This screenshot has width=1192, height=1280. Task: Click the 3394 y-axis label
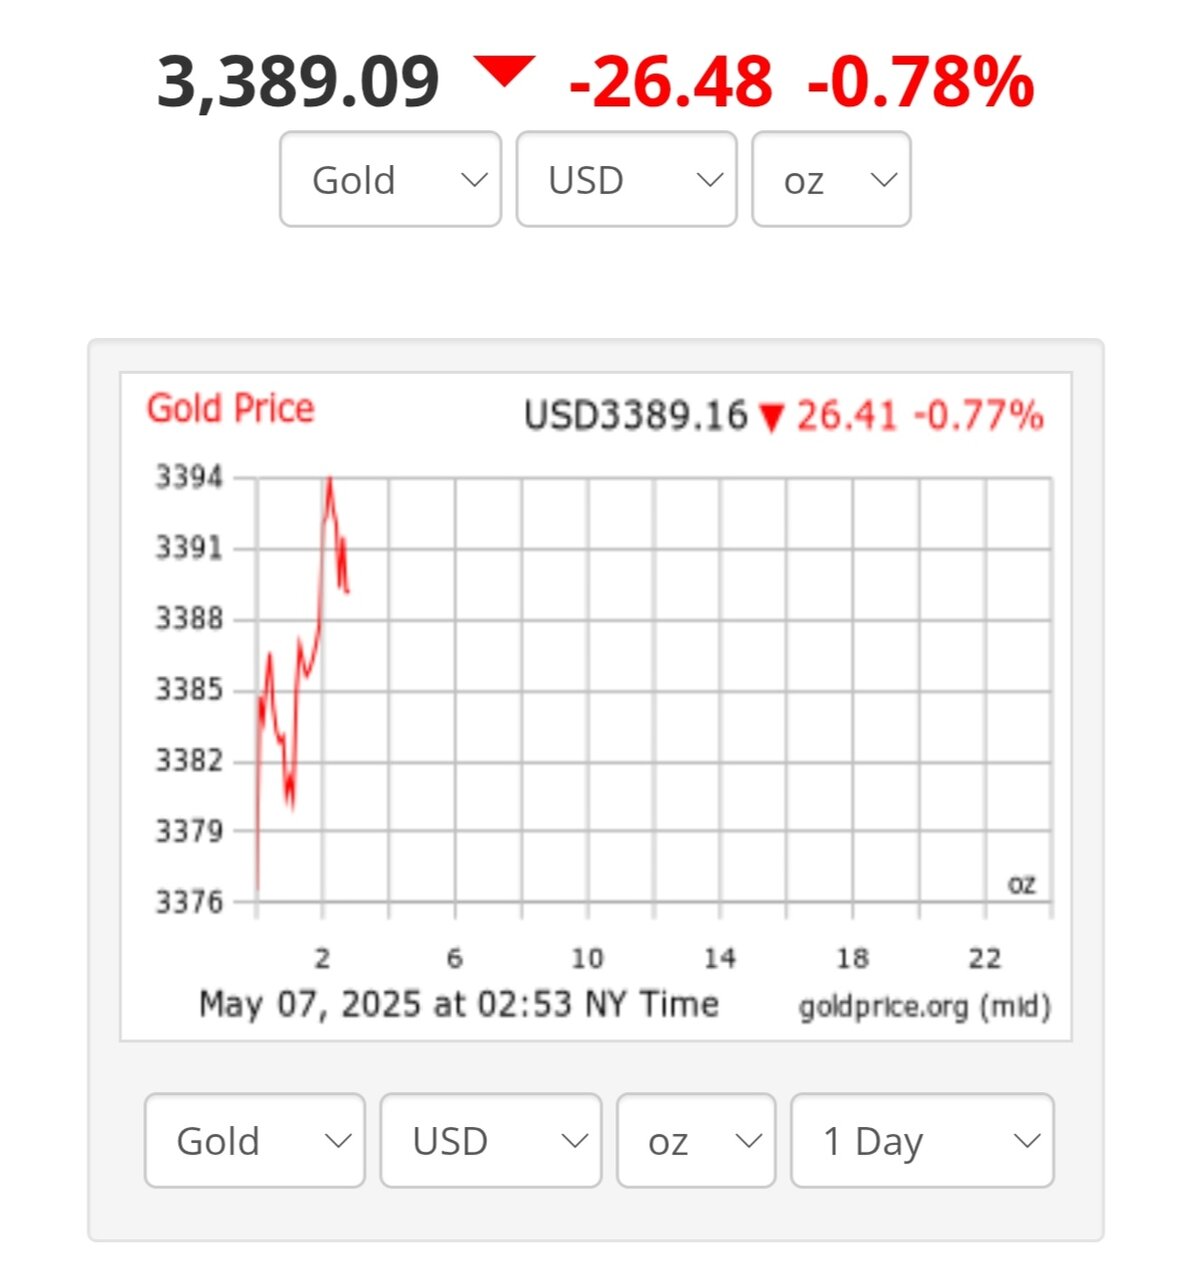pos(188,478)
